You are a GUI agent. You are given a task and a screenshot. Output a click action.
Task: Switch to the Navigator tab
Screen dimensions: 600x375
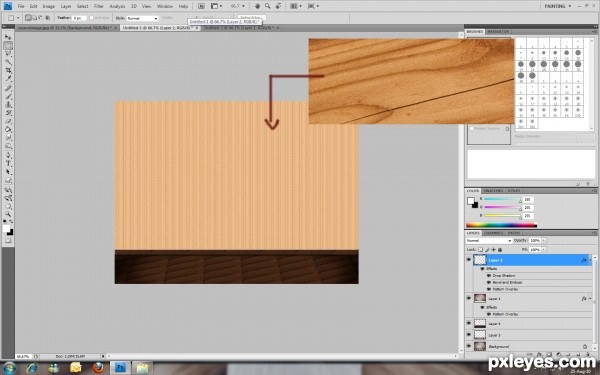pos(498,31)
